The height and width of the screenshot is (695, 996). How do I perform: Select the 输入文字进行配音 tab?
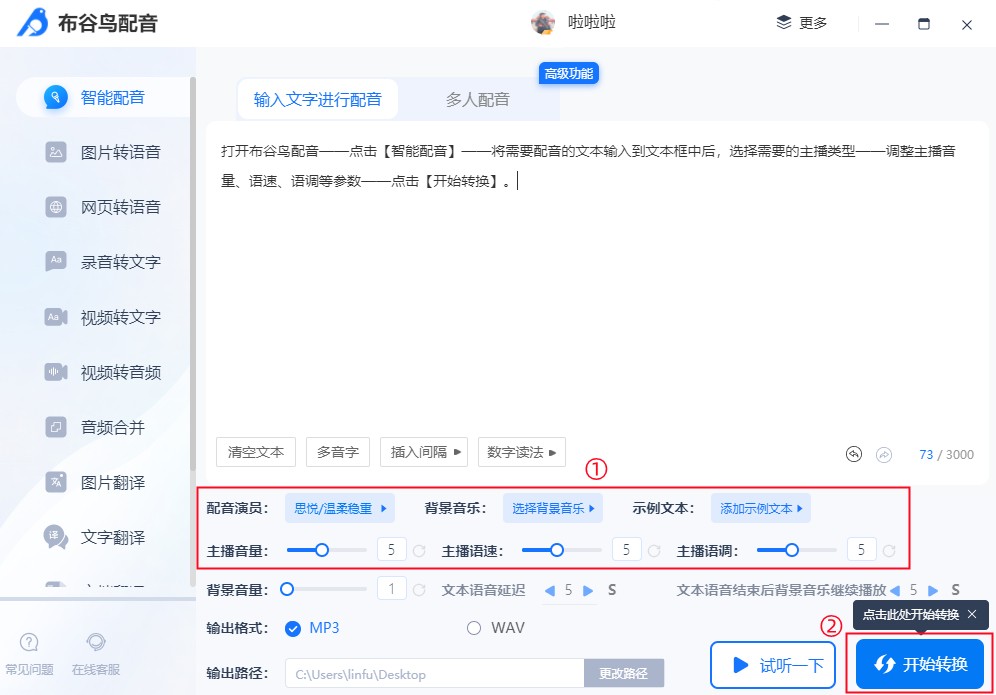tap(317, 99)
